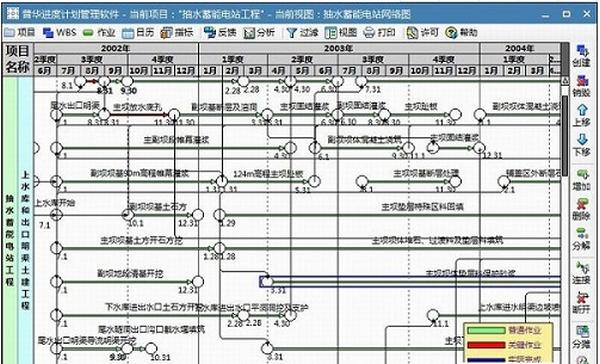Click the 销毁 (Destroy) sidebar icon
The image size is (600, 364).
click(582, 86)
